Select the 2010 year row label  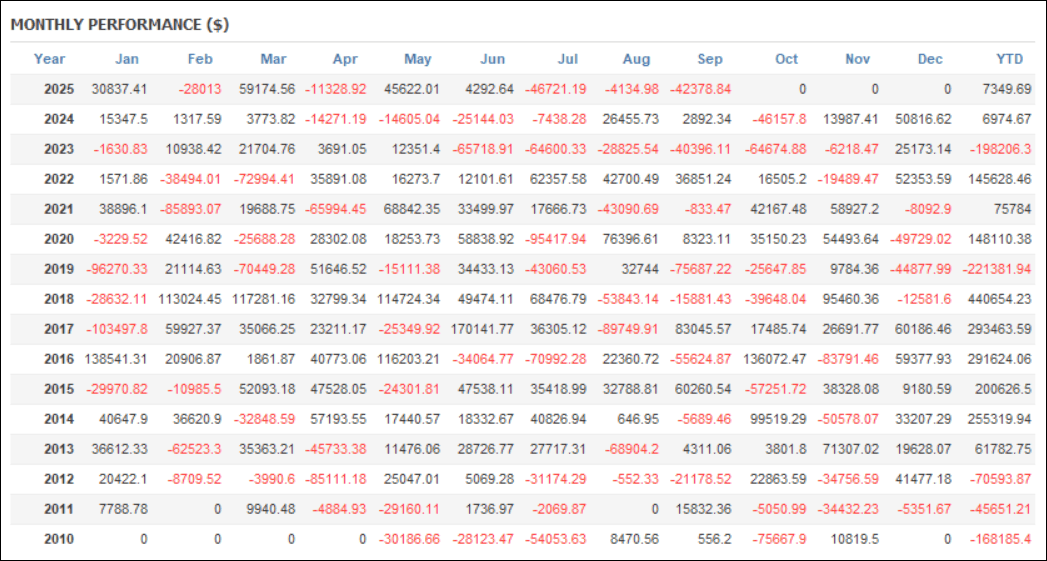(60, 539)
